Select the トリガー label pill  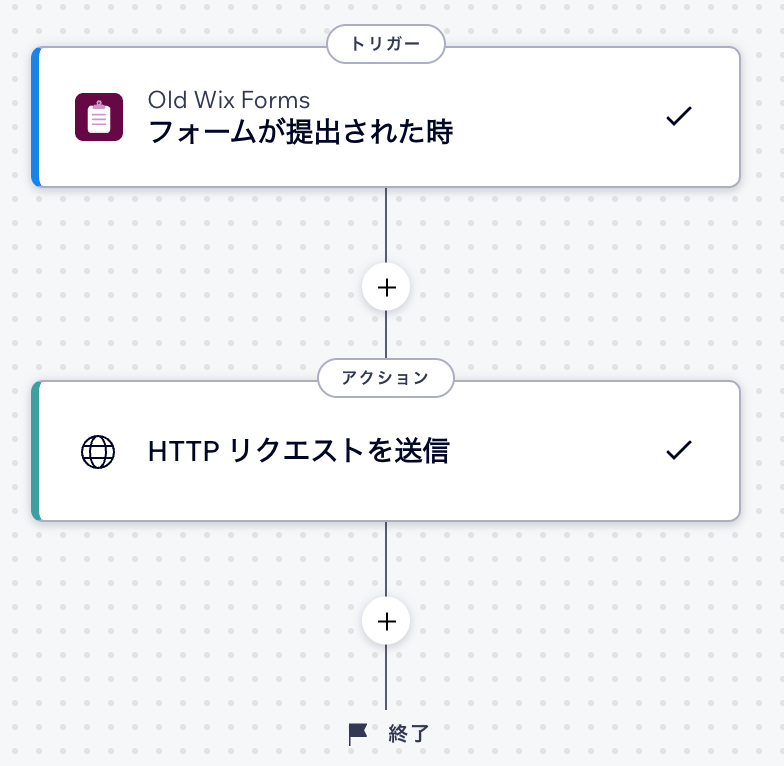386,44
